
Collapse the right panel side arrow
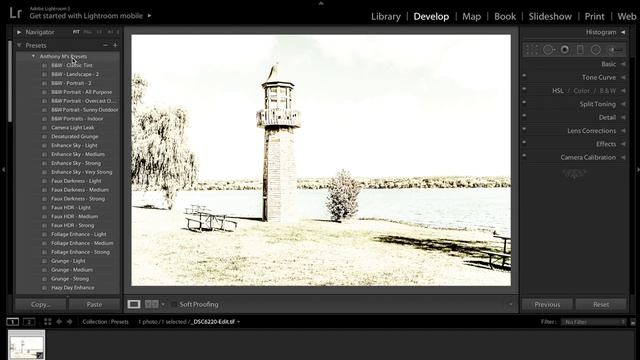[637, 169]
